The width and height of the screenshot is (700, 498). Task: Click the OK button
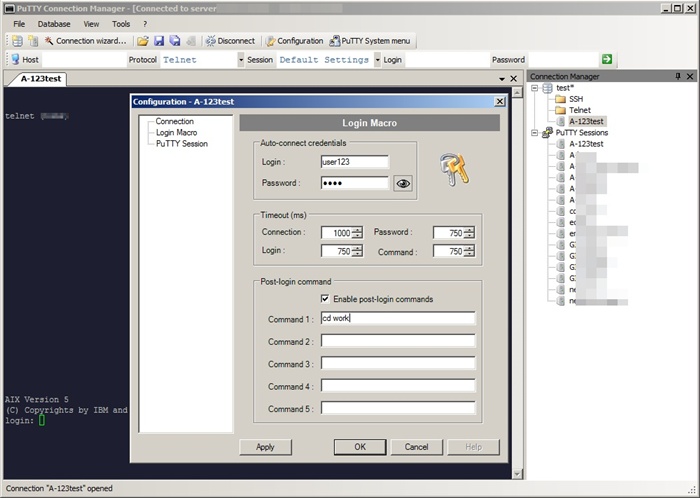coord(360,447)
